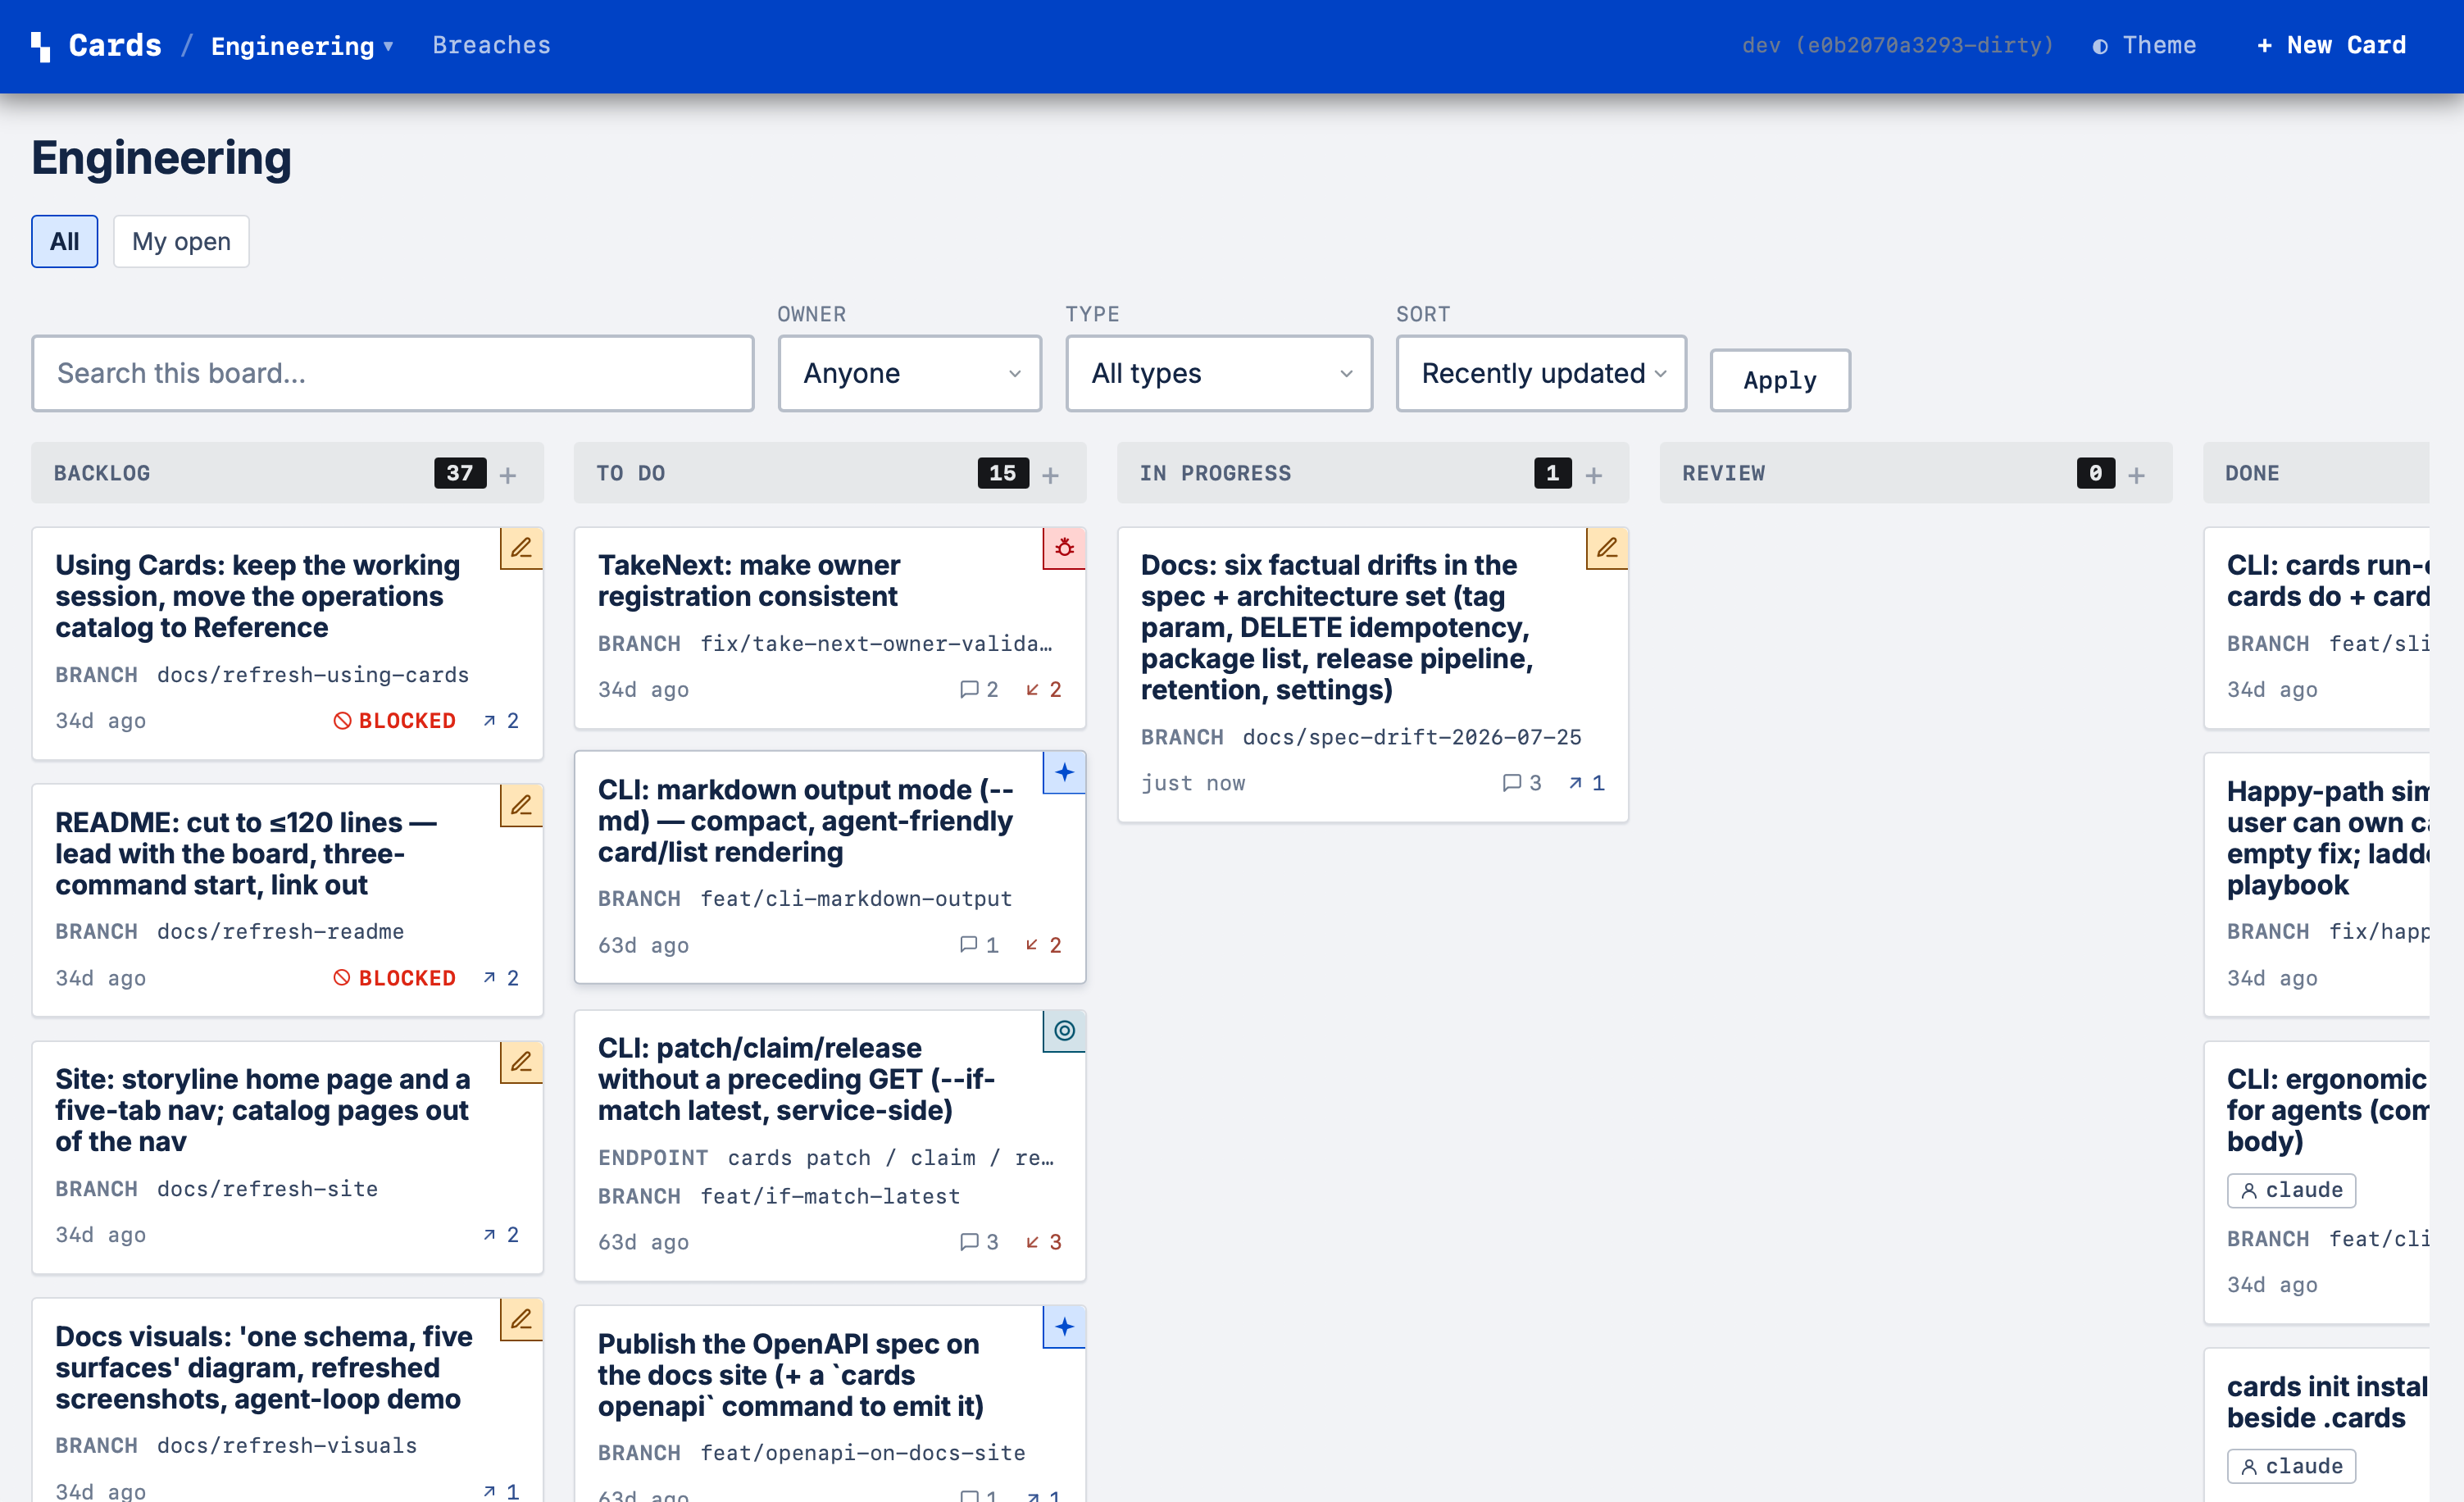Viewport: 2464px width, 1502px height.
Task: Add a card to Review column
Action: pyautogui.click(x=2136, y=475)
